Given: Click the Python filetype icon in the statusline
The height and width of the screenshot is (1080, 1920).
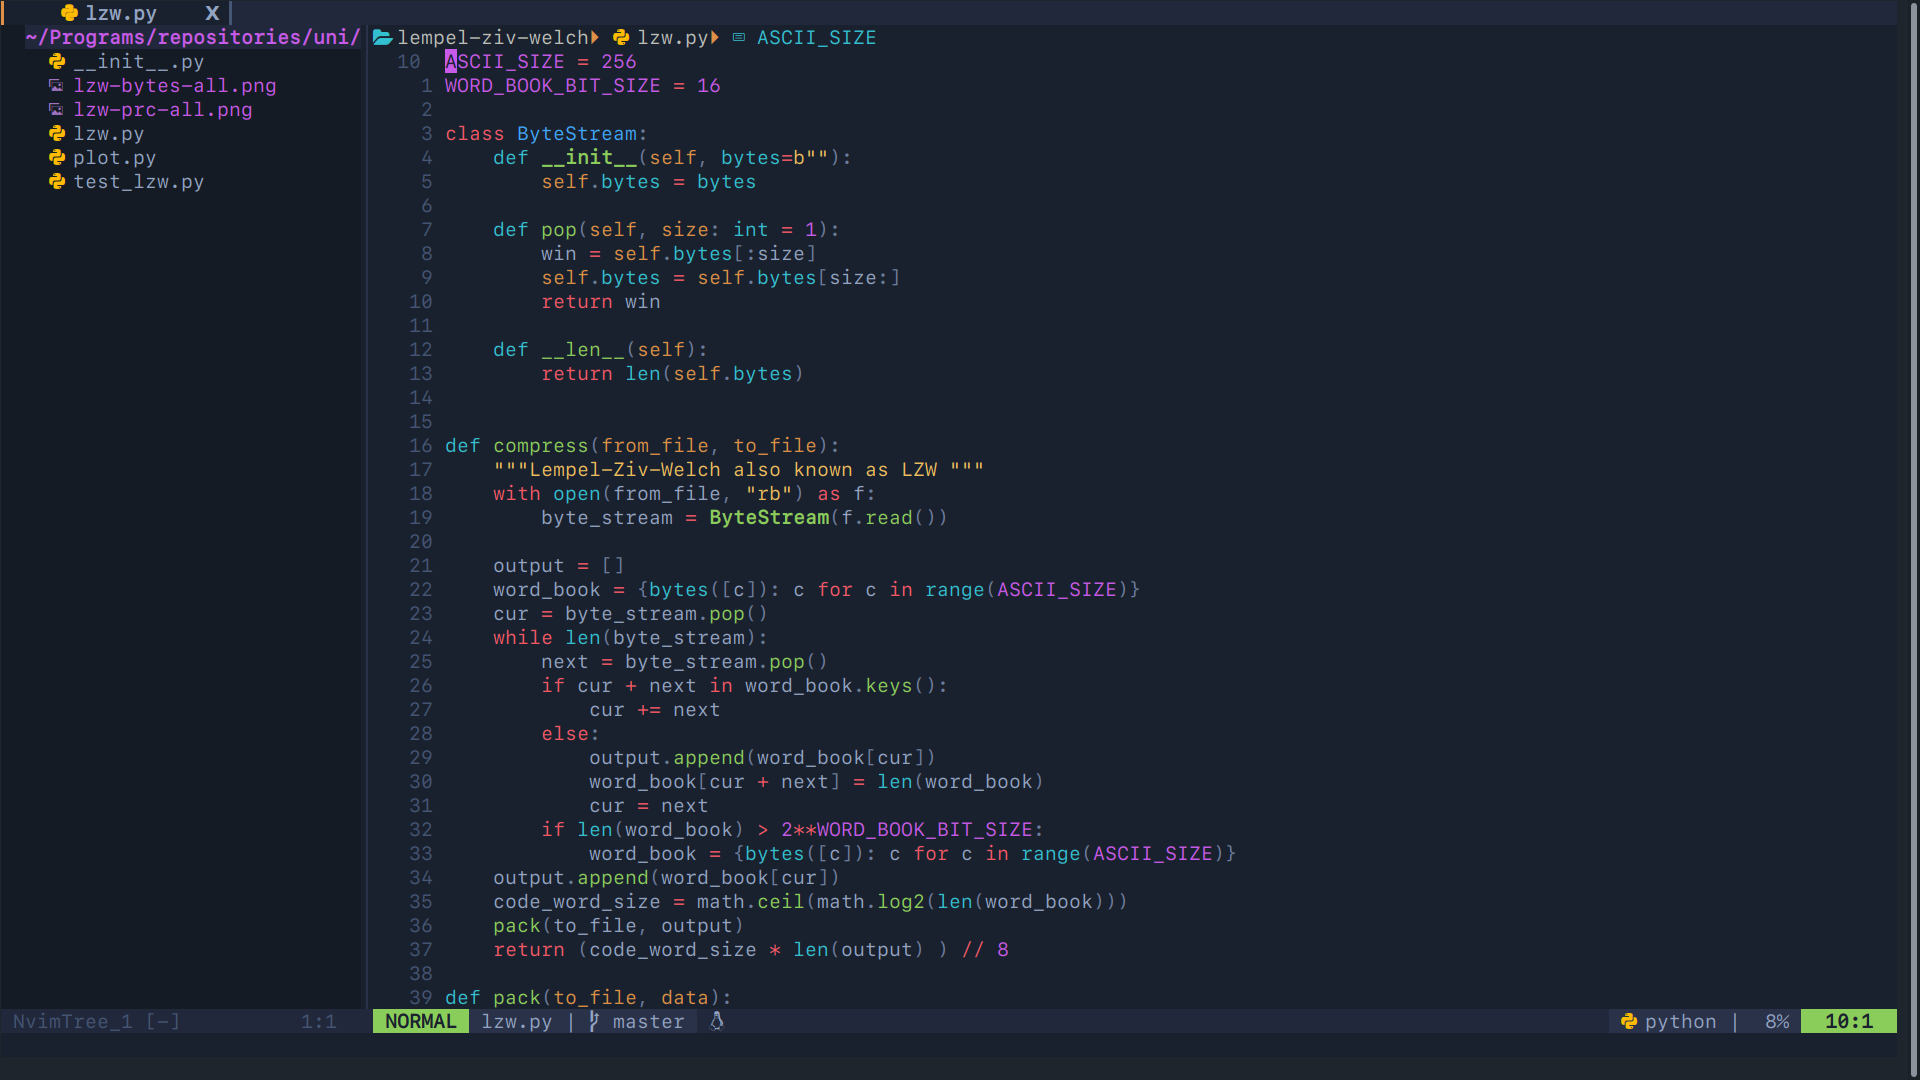Looking at the screenshot, I should (1629, 1021).
